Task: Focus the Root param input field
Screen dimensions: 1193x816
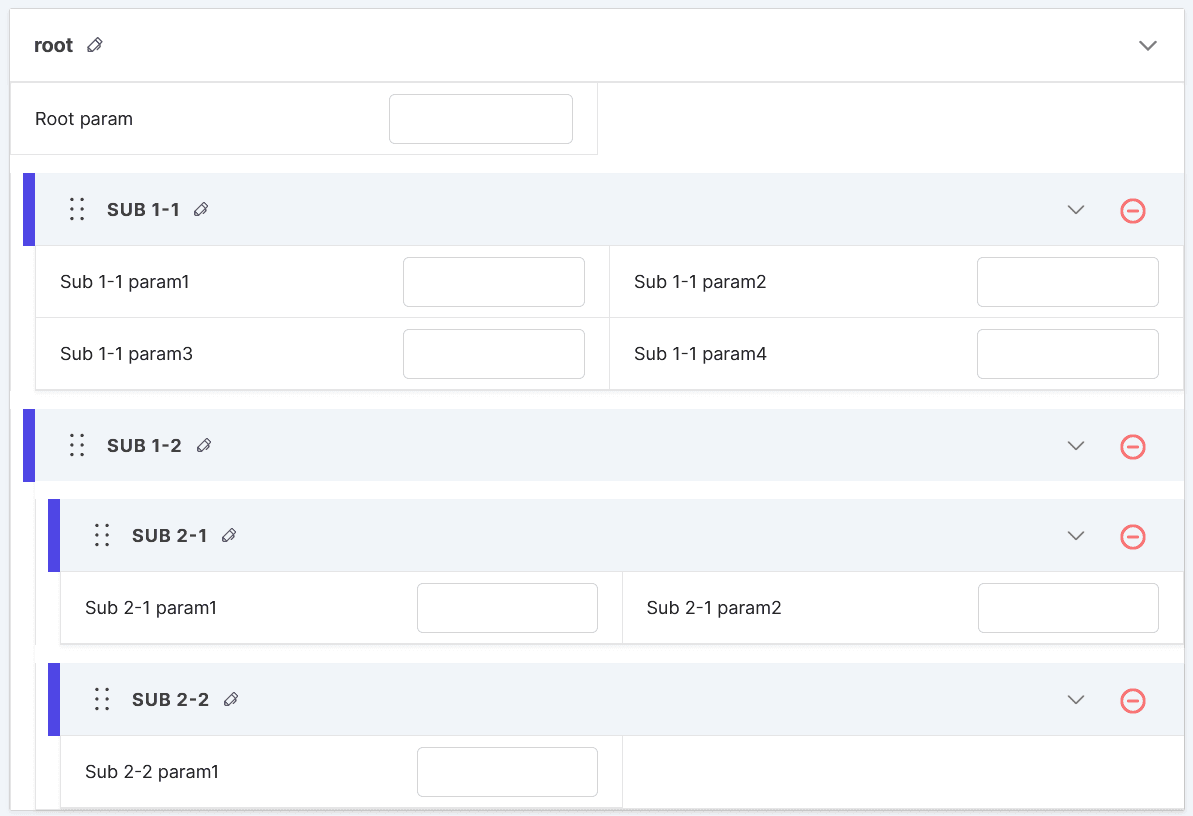Action: click(x=481, y=119)
